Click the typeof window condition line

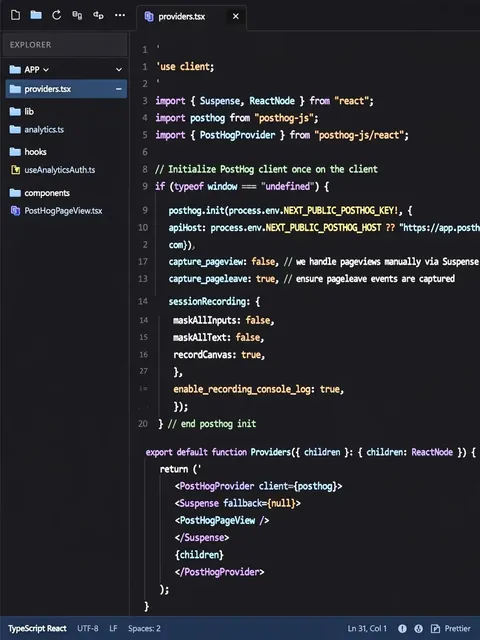pyautogui.click(x=242, y=187)
